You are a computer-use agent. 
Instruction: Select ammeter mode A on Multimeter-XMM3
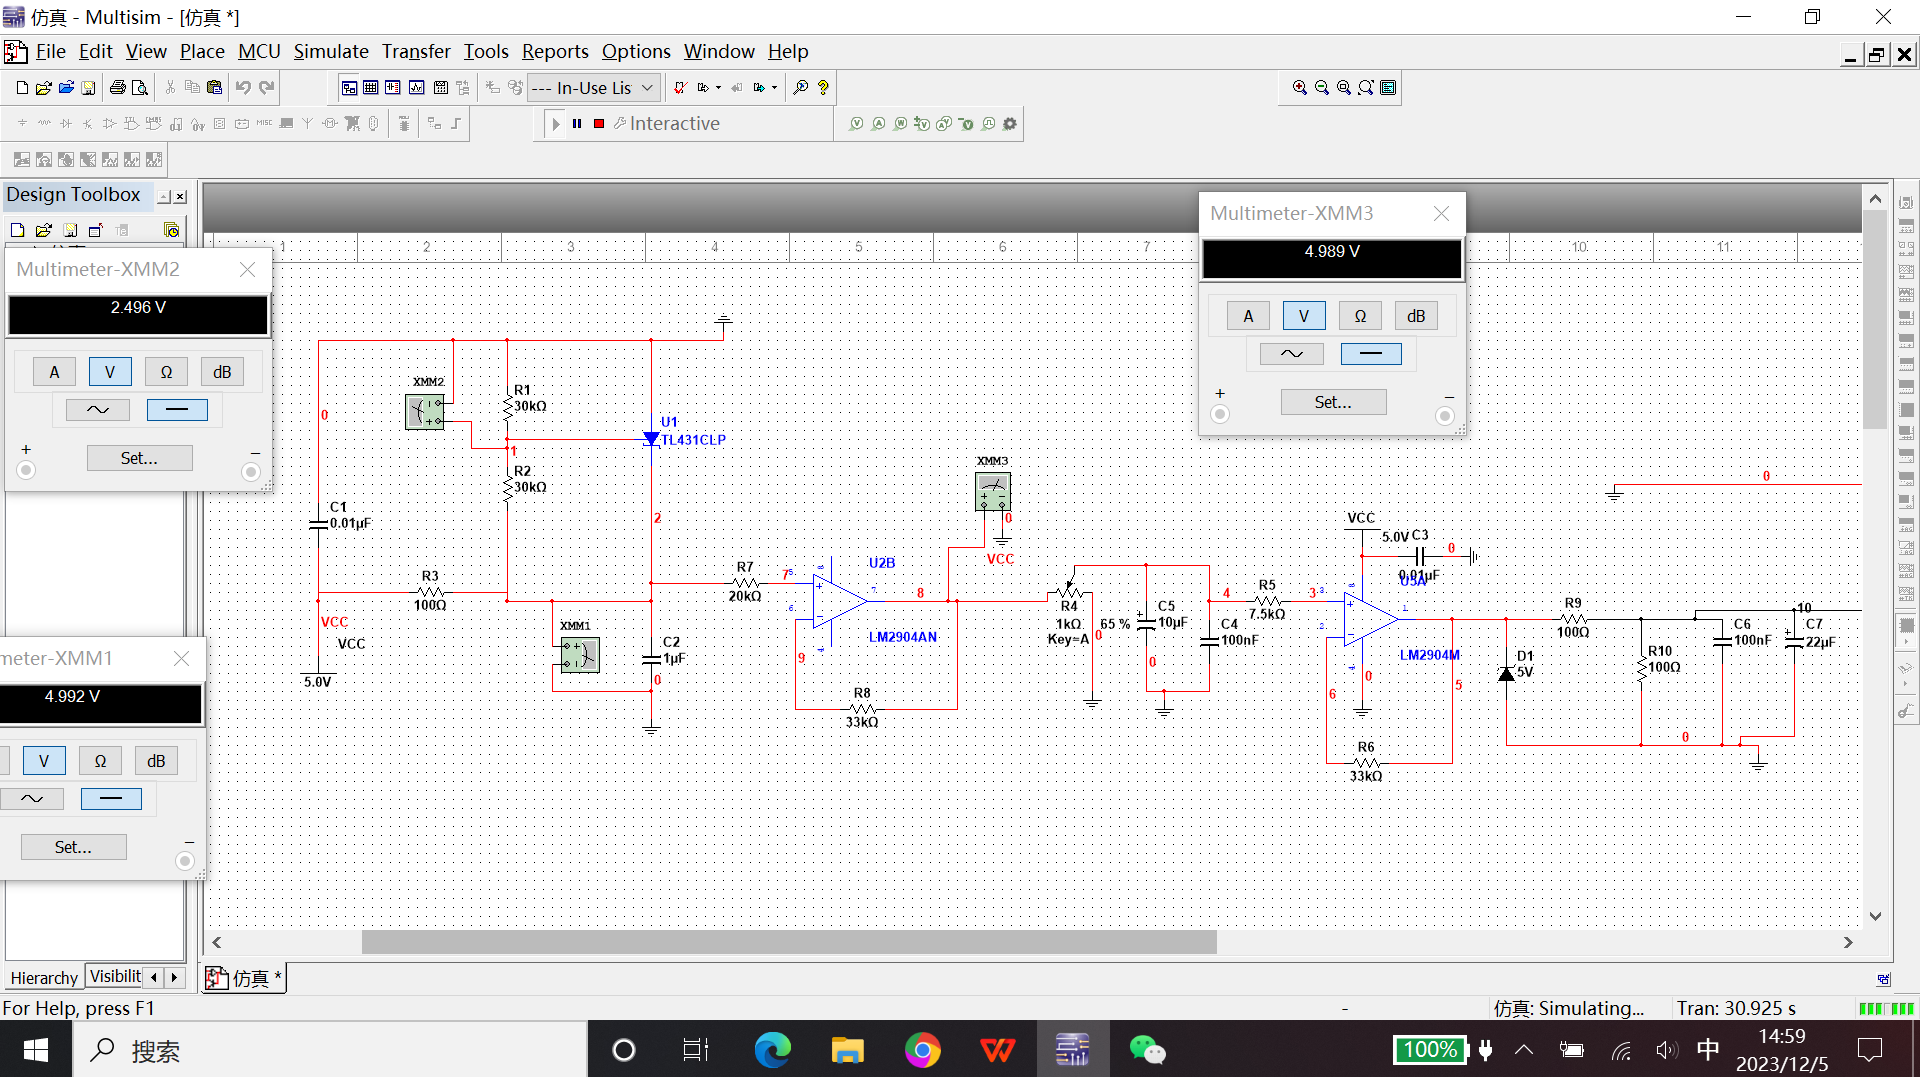(1248, 316)
